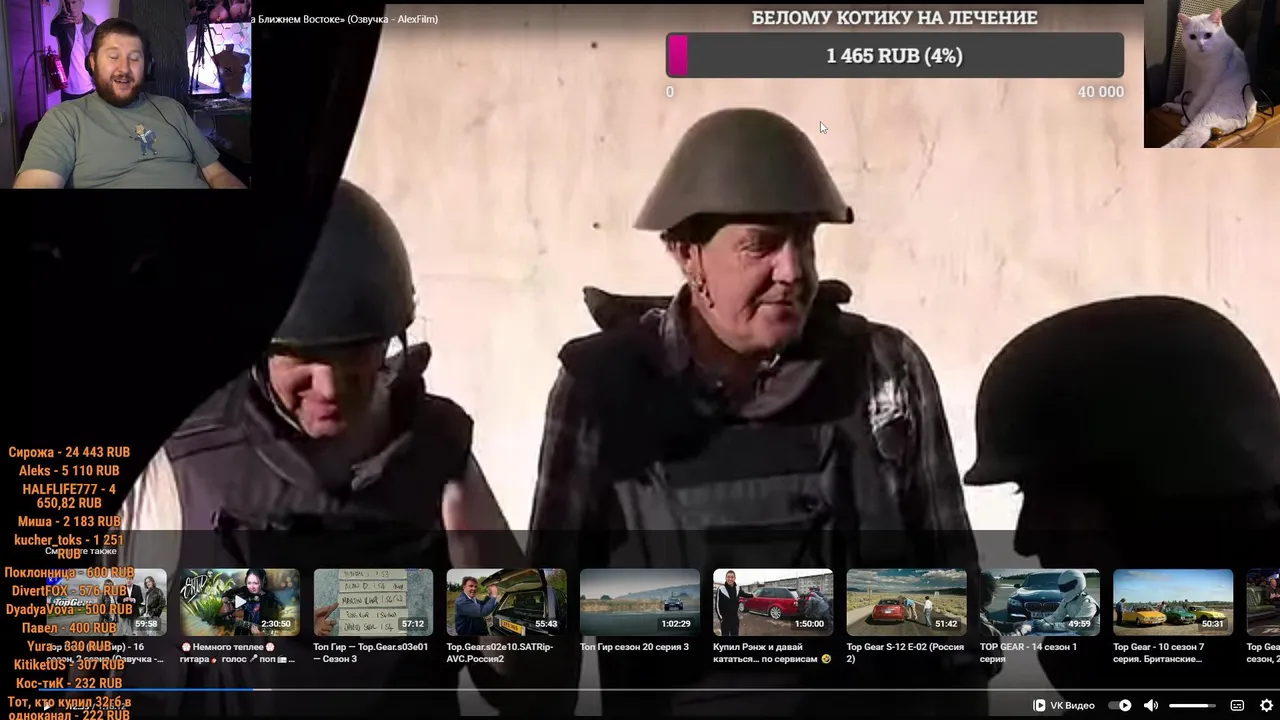Click the streamer webcam overlay
The image size is (1280, 720).
125,94
